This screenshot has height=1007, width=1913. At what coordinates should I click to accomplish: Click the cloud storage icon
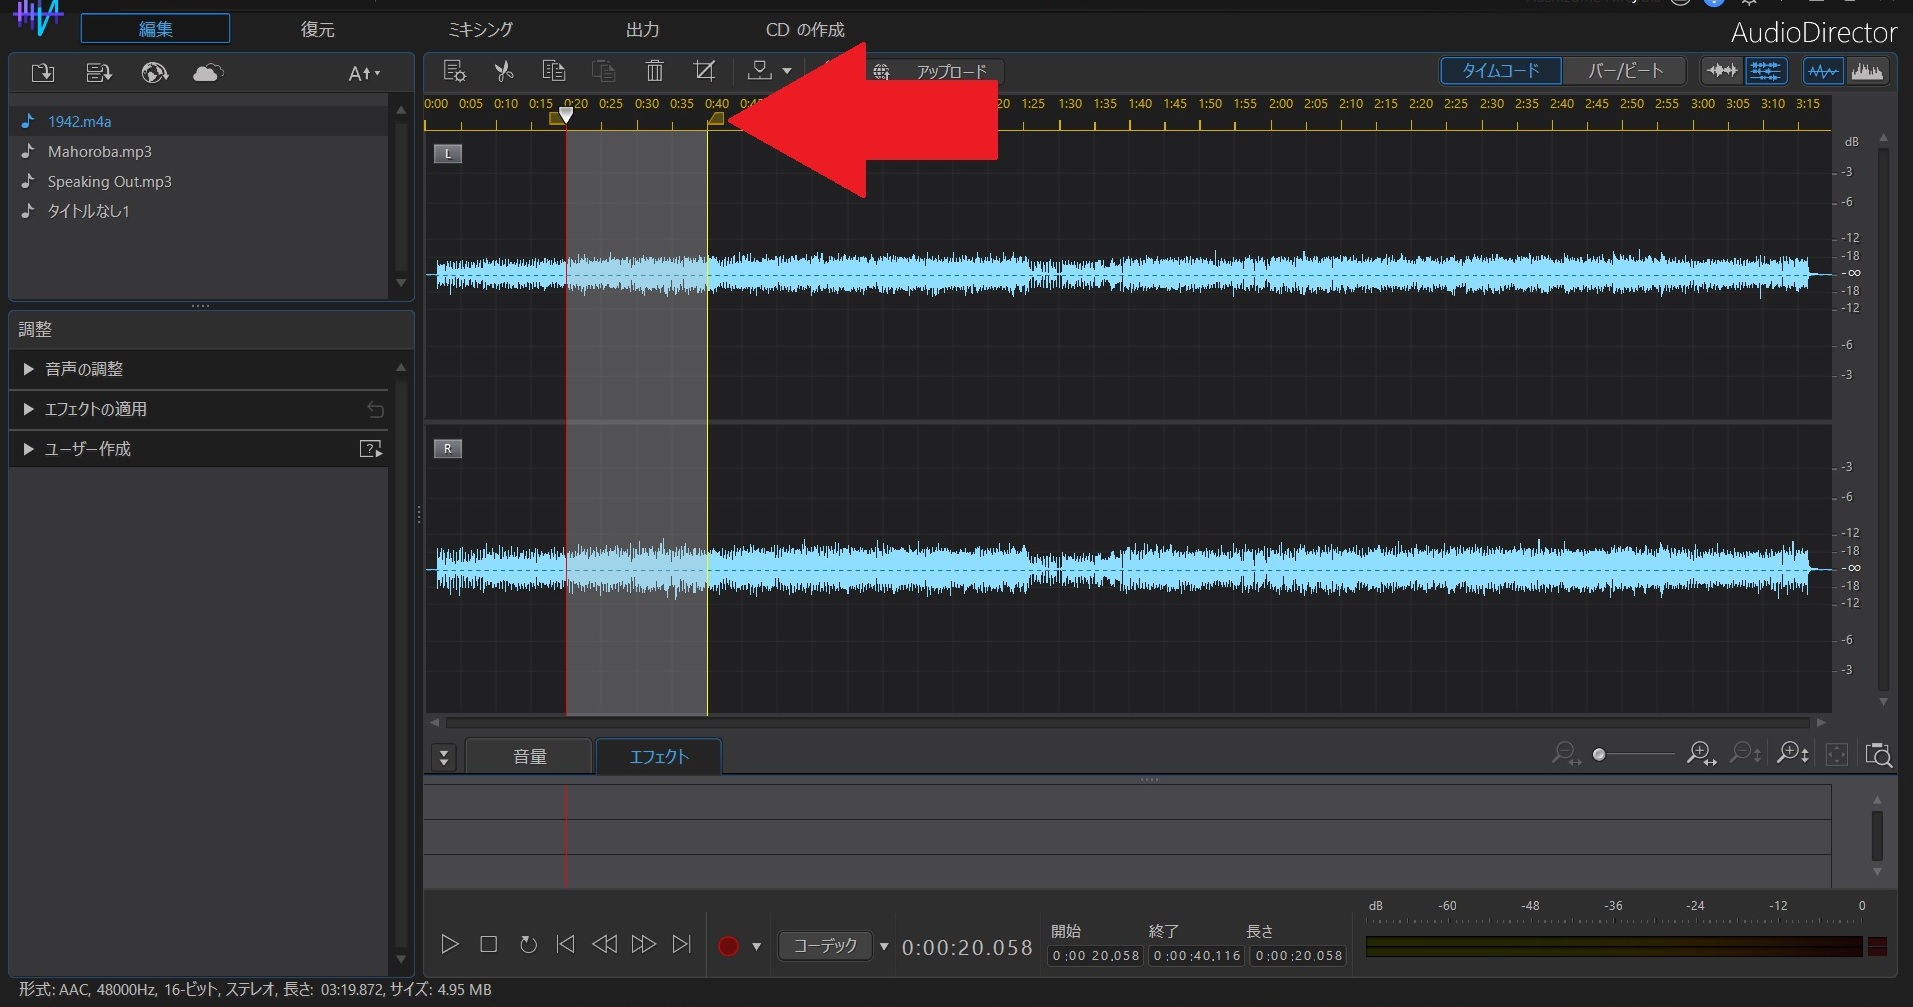click(x=207, y=72)
